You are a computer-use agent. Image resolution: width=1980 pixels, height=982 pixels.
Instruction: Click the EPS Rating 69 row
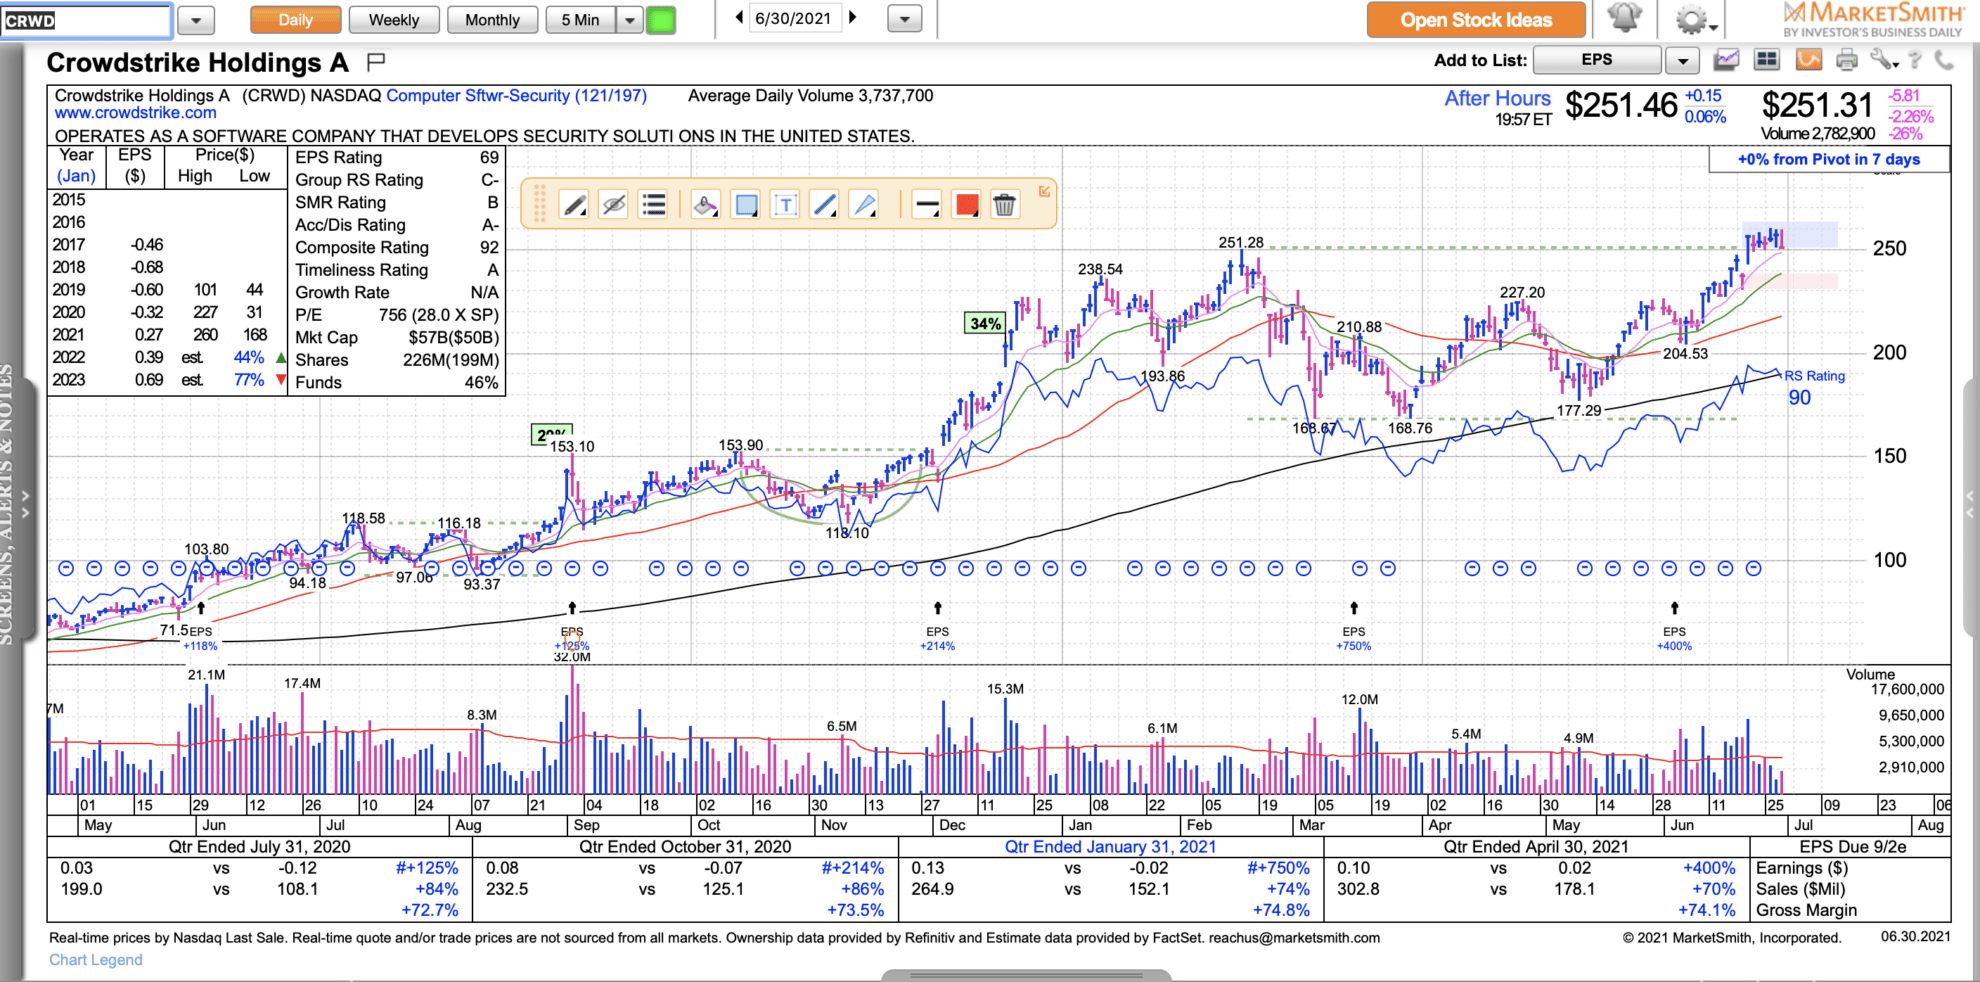point(397,158)
